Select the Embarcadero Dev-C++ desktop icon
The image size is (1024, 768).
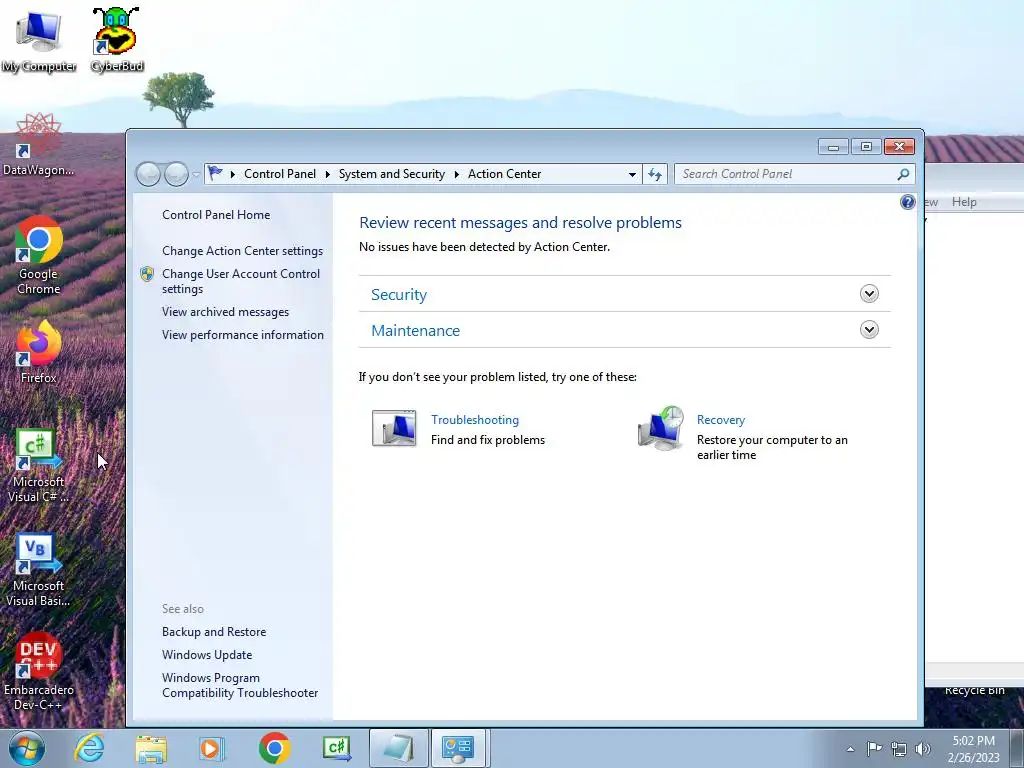pos(39,671)
